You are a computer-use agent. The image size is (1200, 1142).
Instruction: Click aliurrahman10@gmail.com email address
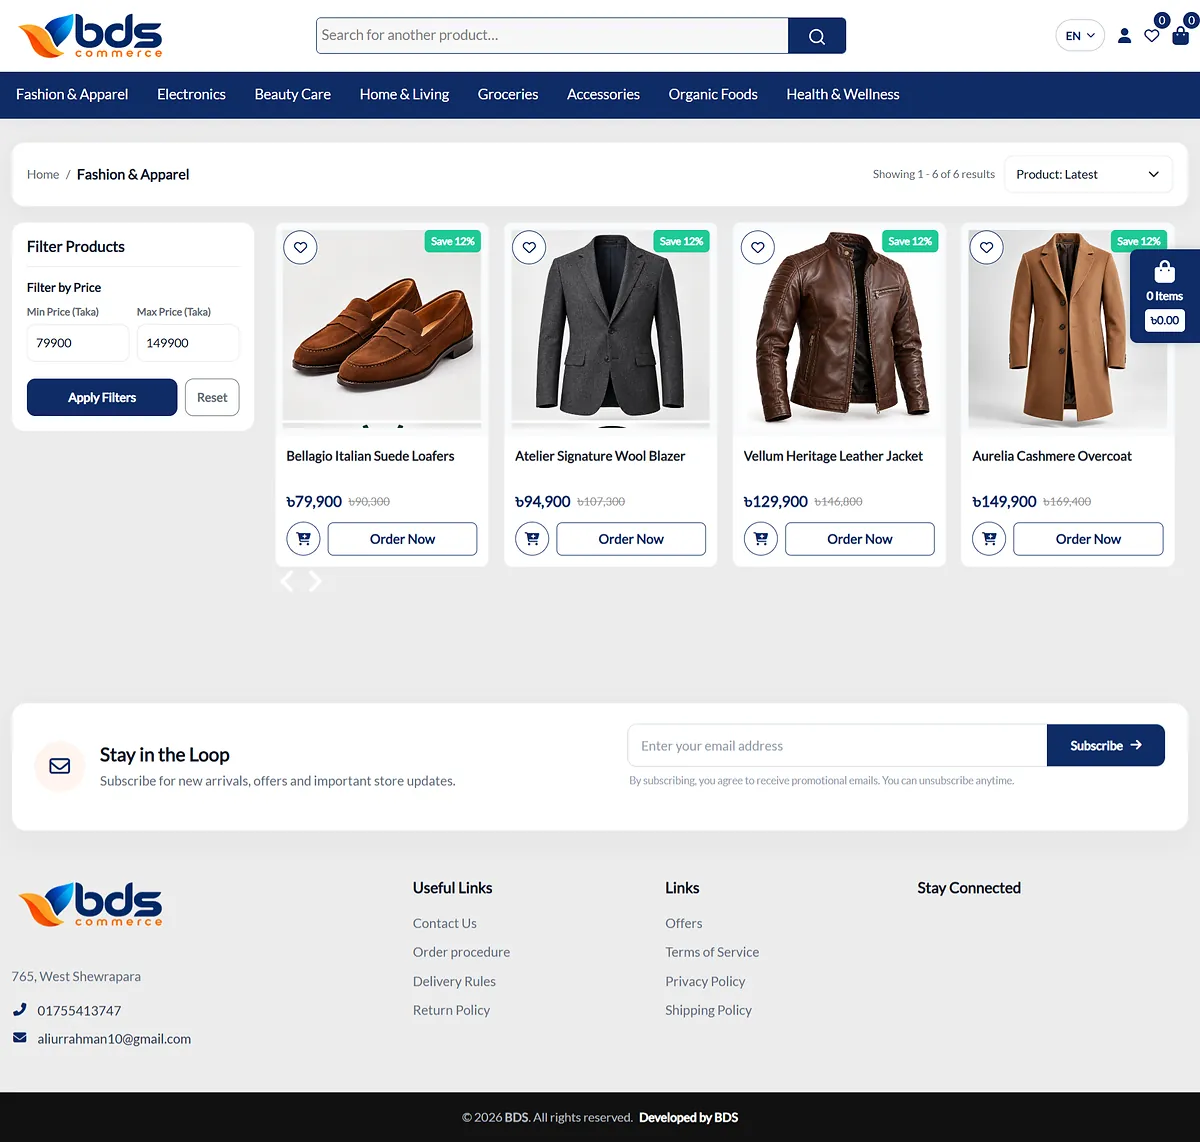(114, 1039)
